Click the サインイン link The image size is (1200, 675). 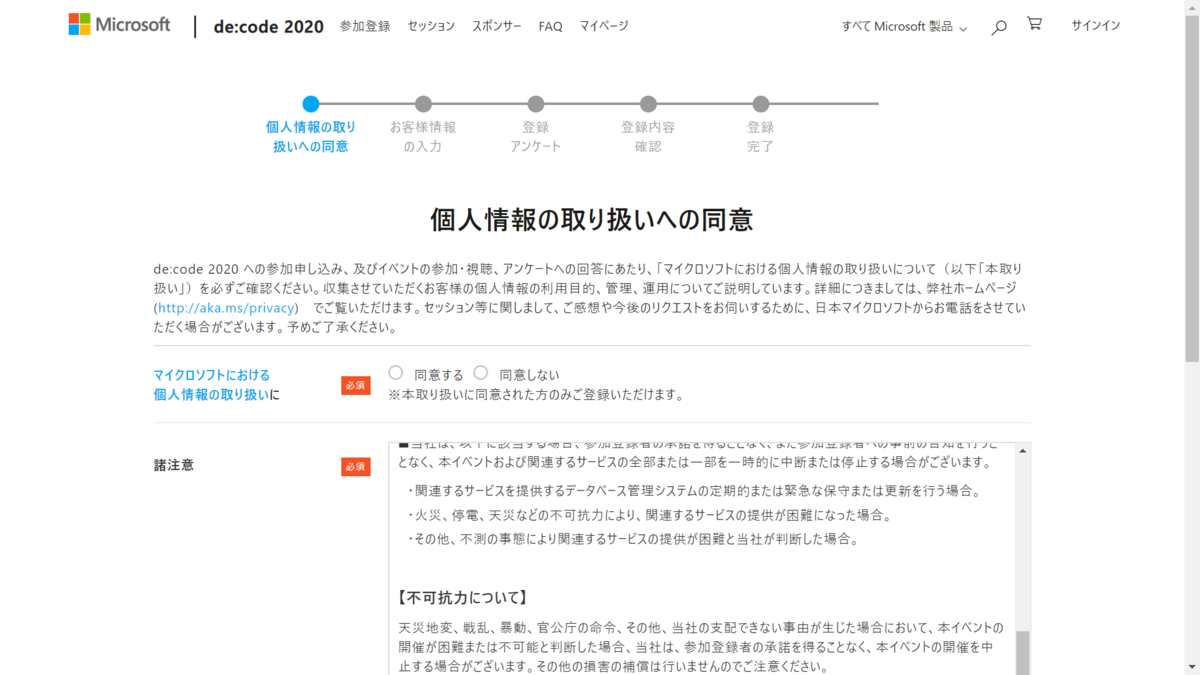[x=1096, y=26]
